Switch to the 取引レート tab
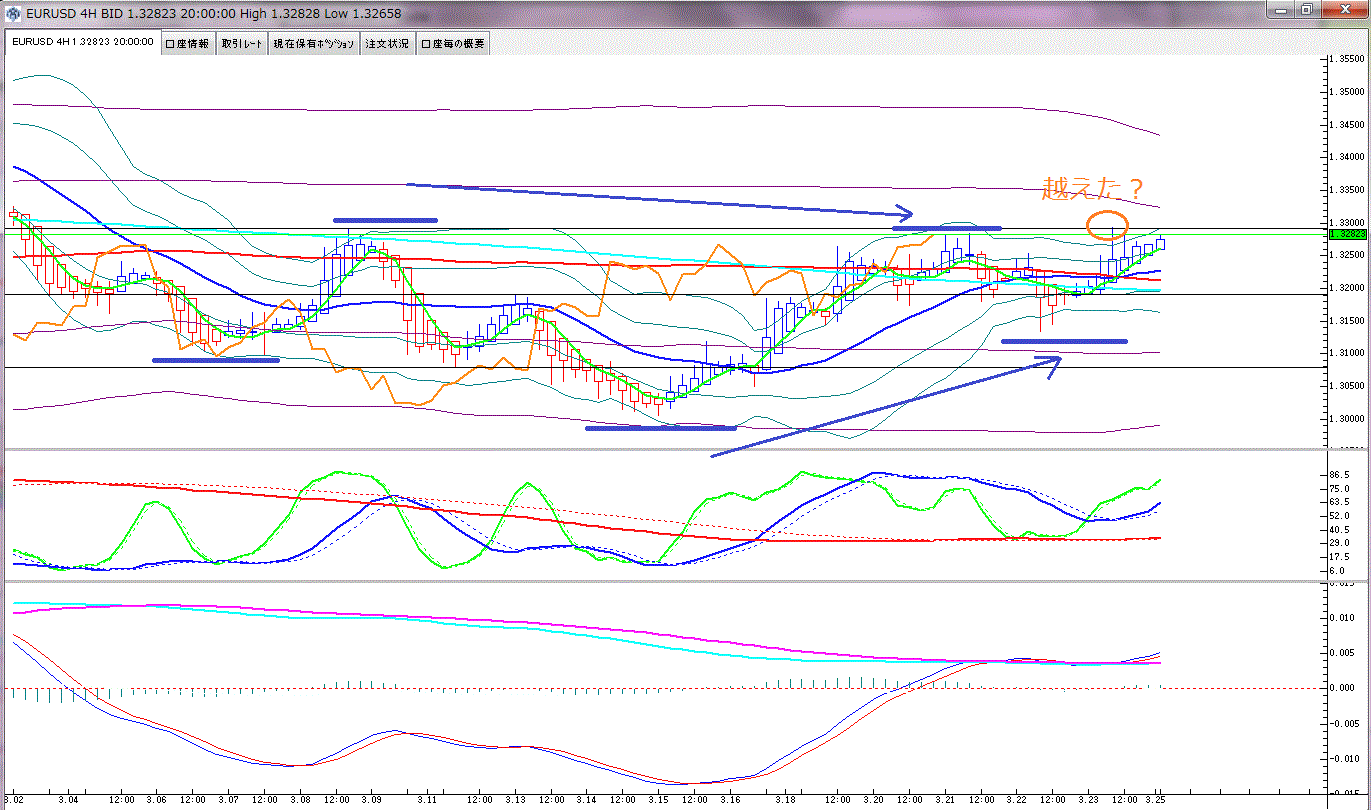Screen dimensions: 1371x810 [242, 43]
